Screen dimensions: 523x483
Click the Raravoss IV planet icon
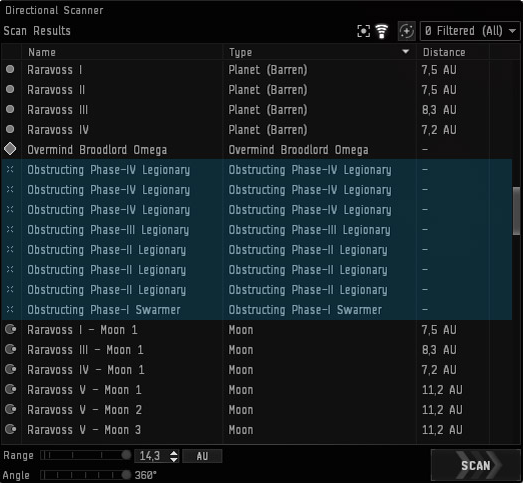tap(10, 129)
